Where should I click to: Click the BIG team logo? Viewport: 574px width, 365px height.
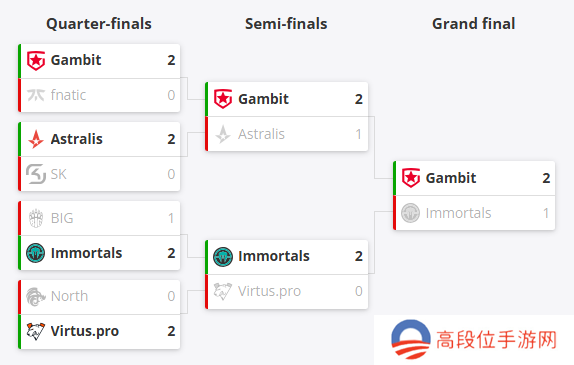36,218
